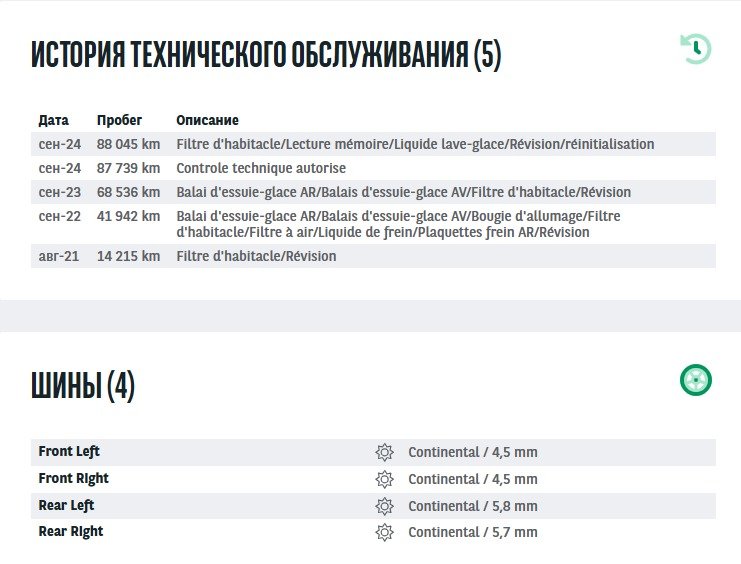The height and width of the screenshot is (564, 741).
Task: Click the Front Left tire icon
Action: pyautogui.click(x=384, y=452)
